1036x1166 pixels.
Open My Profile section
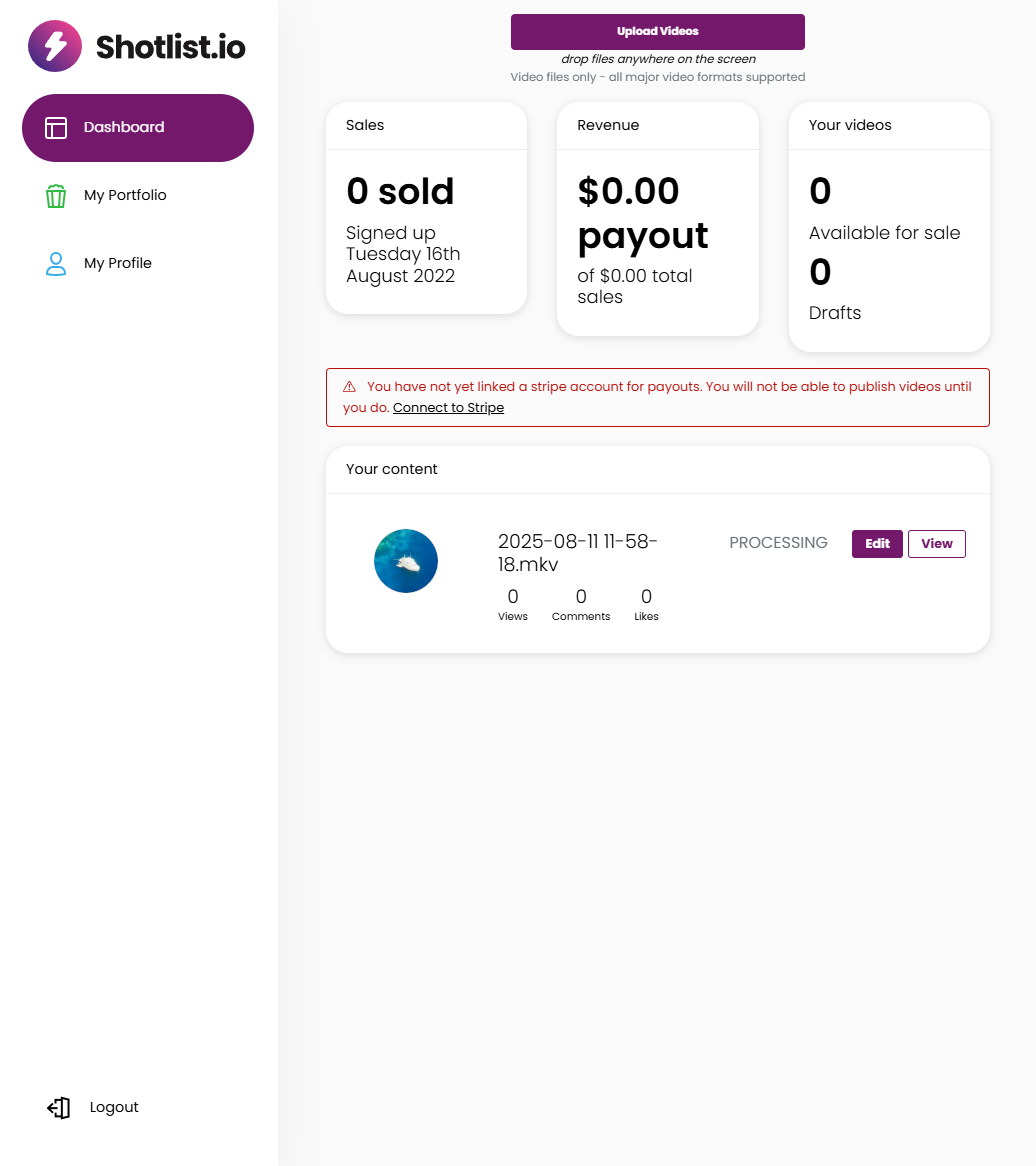pyautogui.click(x=118, y=264)
